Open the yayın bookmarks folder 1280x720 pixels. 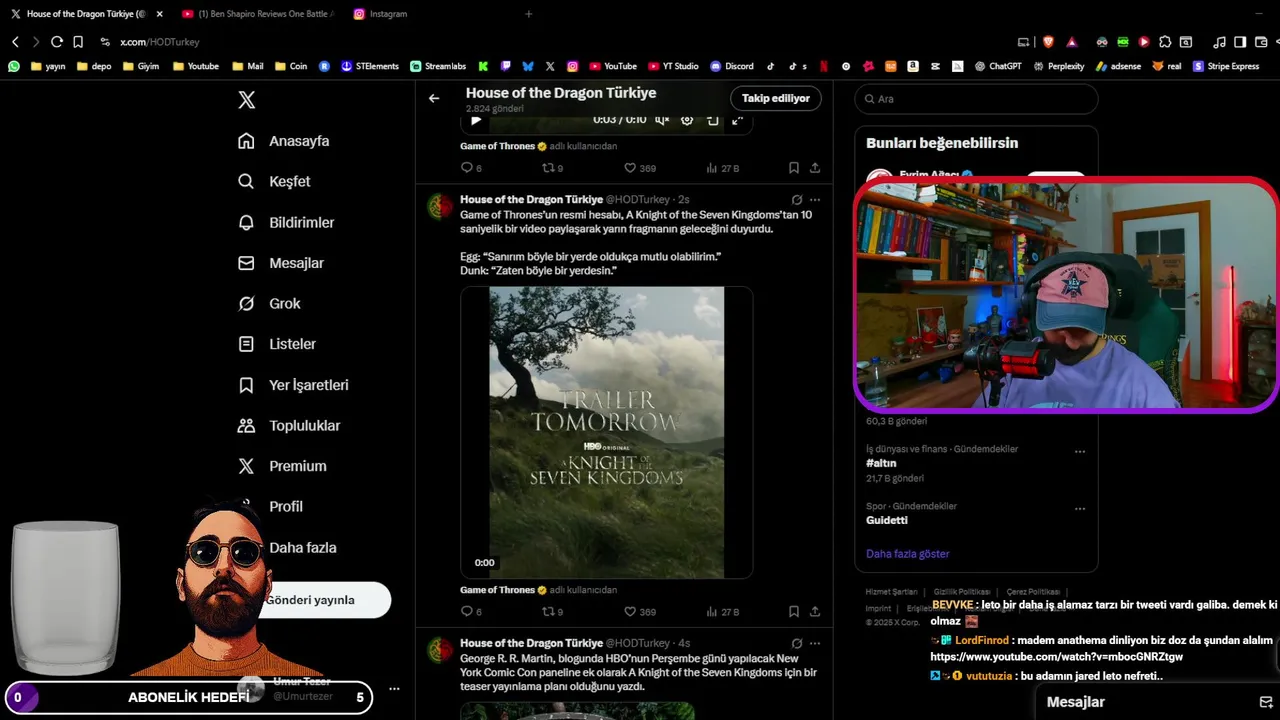click(x=48, y=66)
